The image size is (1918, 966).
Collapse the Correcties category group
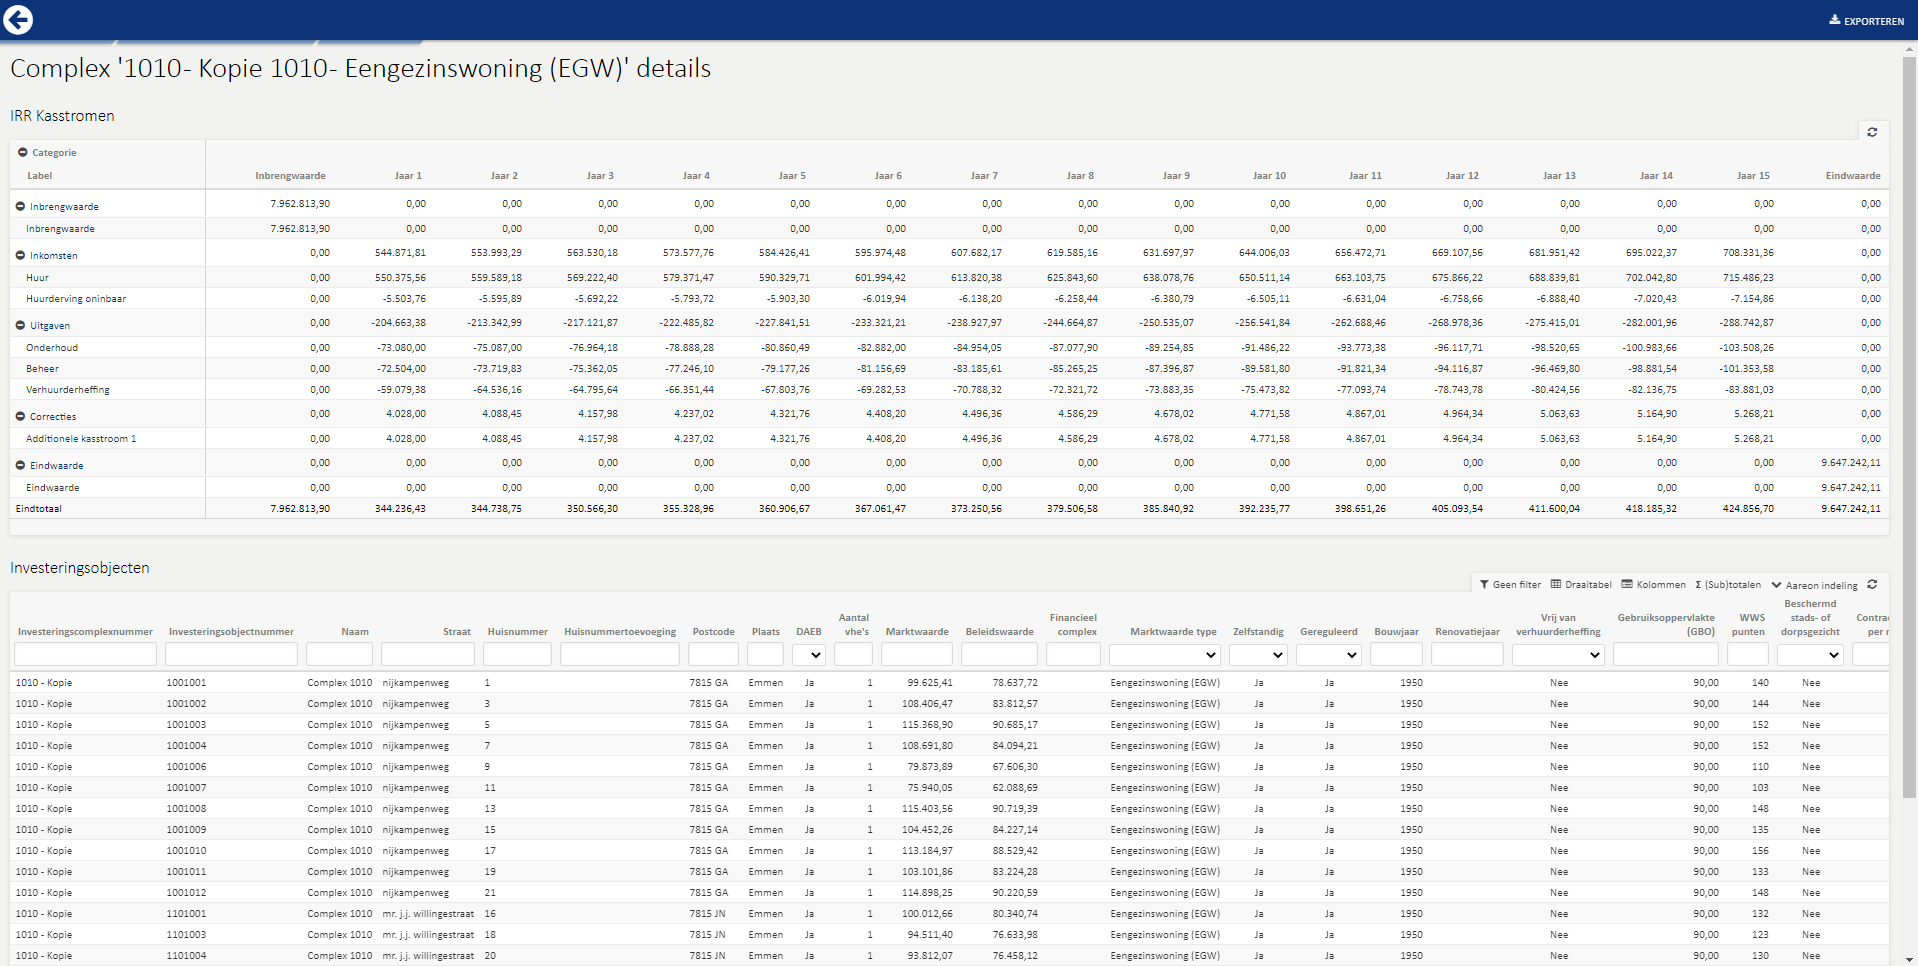20,416
